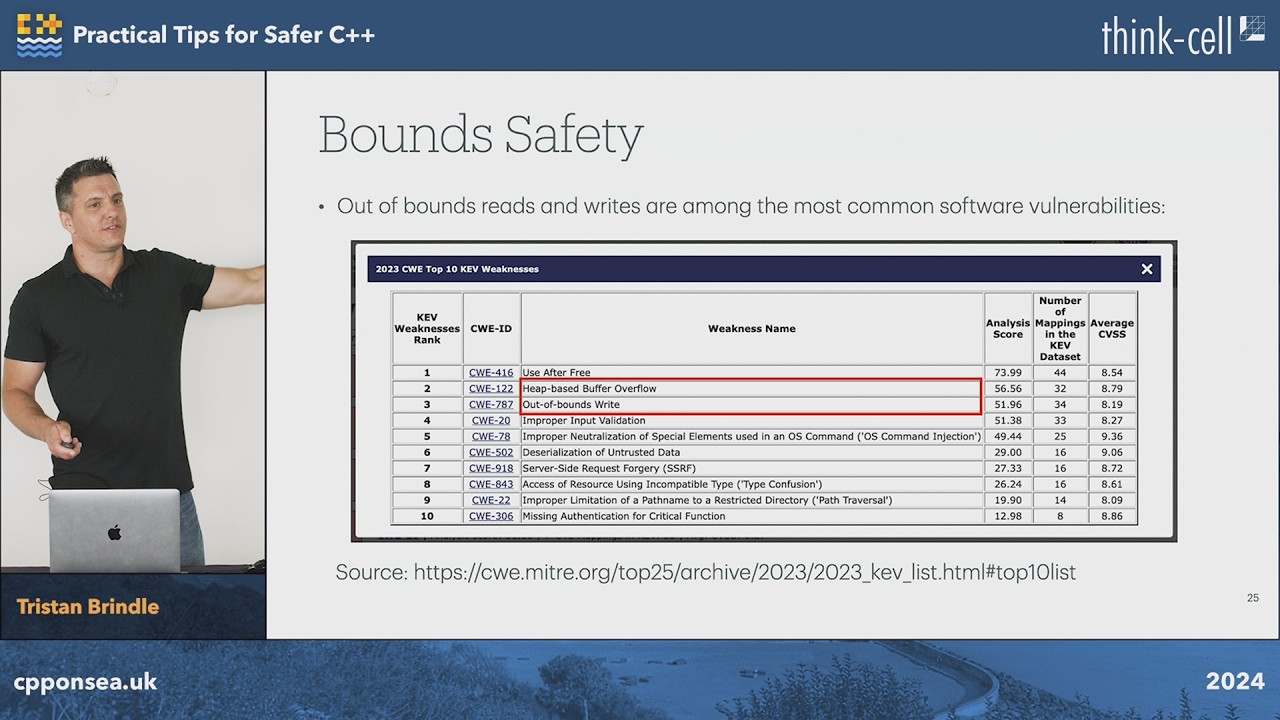
Task: Click the think-cell logo
Action: pyautogui.click(x=1183, y=35)
